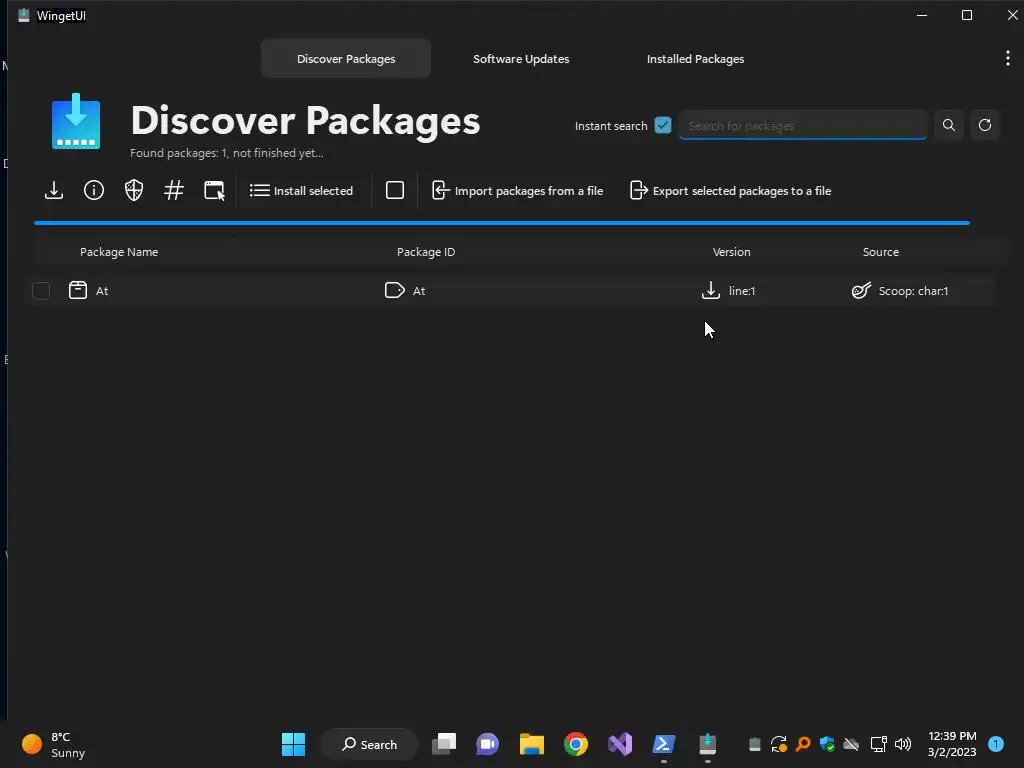Open the 8°C Sunny weather widget

pos(54,744)
